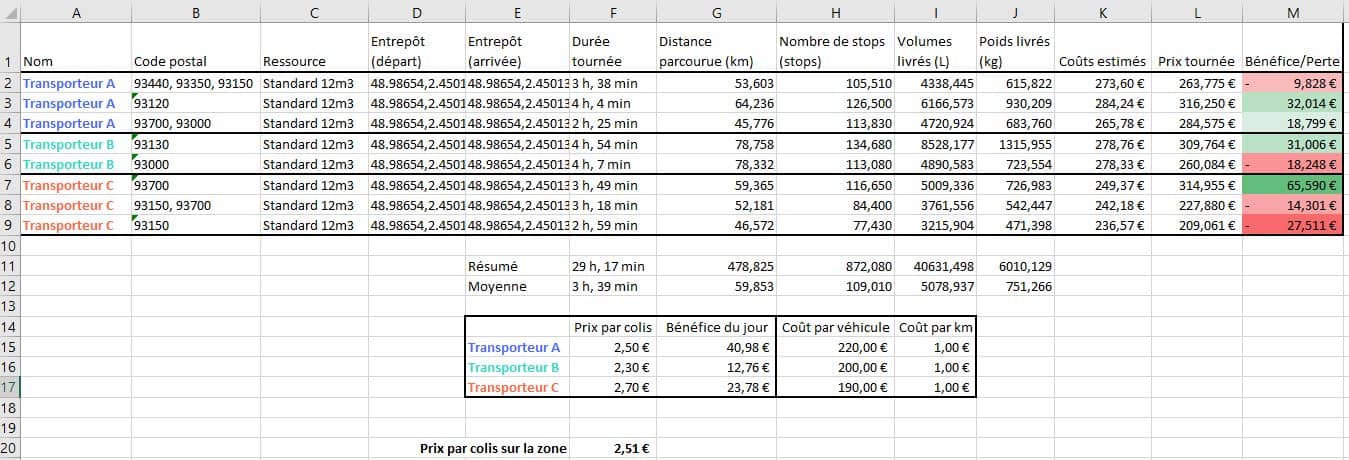Click the 'Poids livrés (kg)' header cell
Image resolution: width=1349 pixels, height=460 pixels.
(1015, 48)
